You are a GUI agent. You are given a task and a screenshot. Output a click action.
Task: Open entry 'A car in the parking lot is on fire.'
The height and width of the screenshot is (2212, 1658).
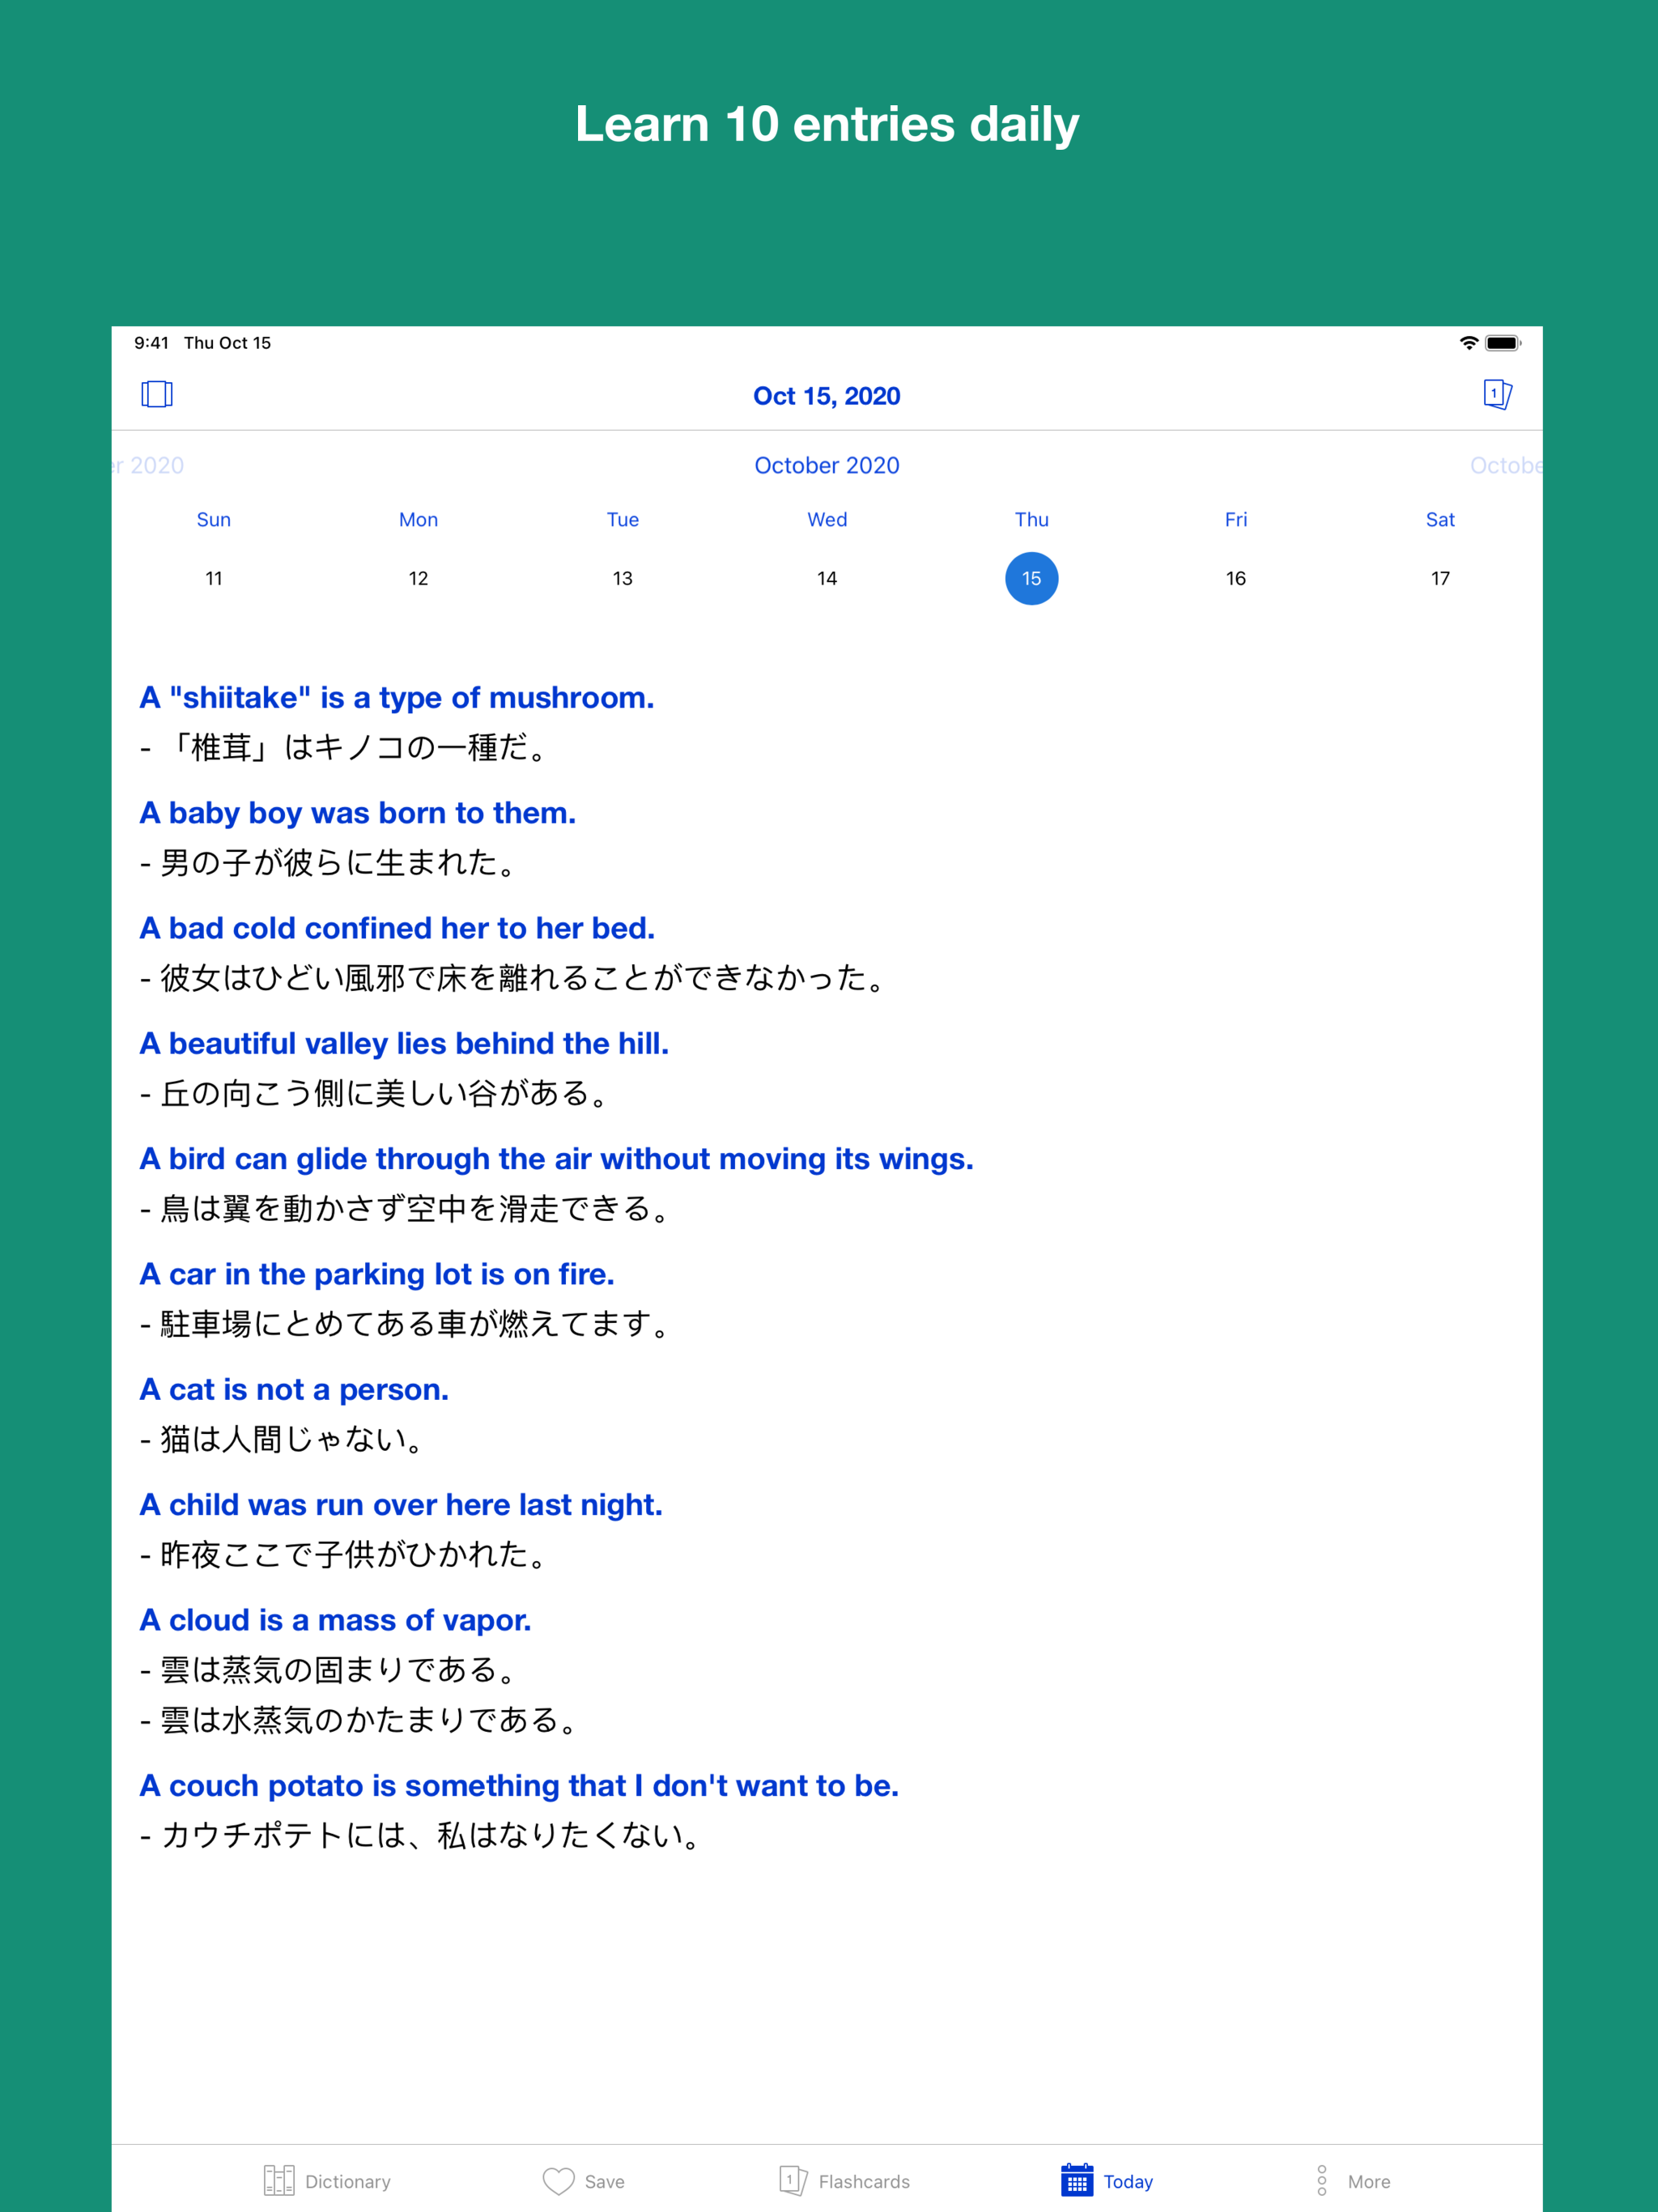click(x=377, y=1274)
